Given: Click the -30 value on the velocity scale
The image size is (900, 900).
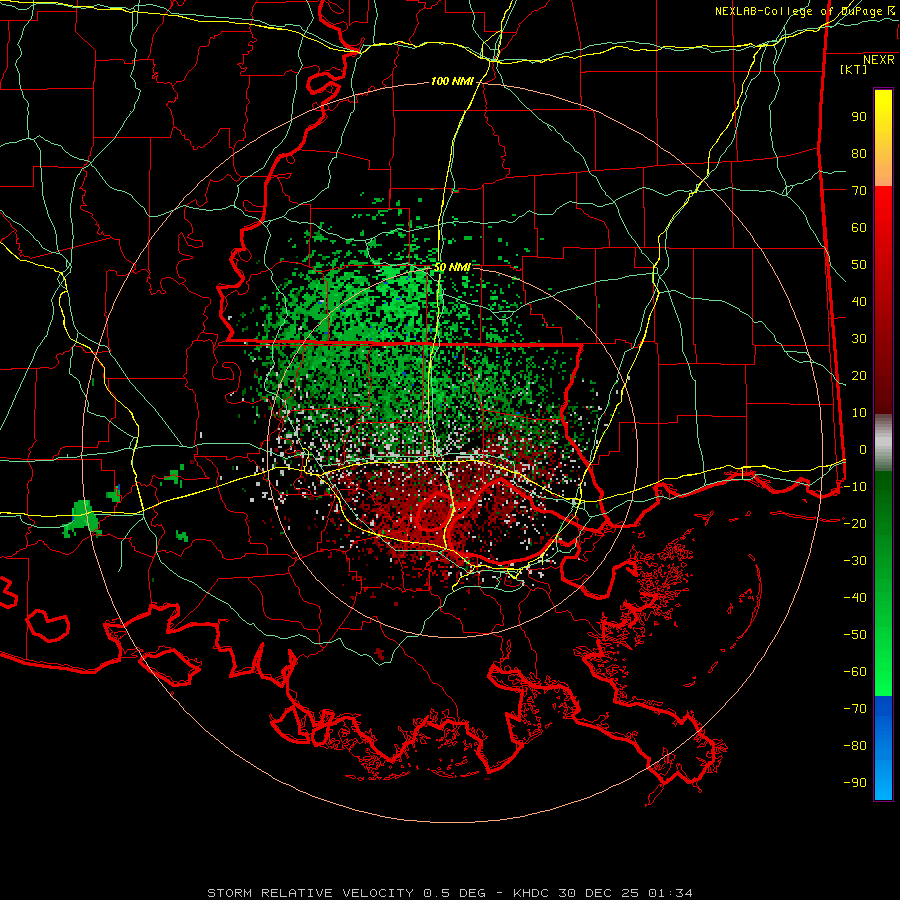Looking at the screenshot, I should [x=855, y=561].
